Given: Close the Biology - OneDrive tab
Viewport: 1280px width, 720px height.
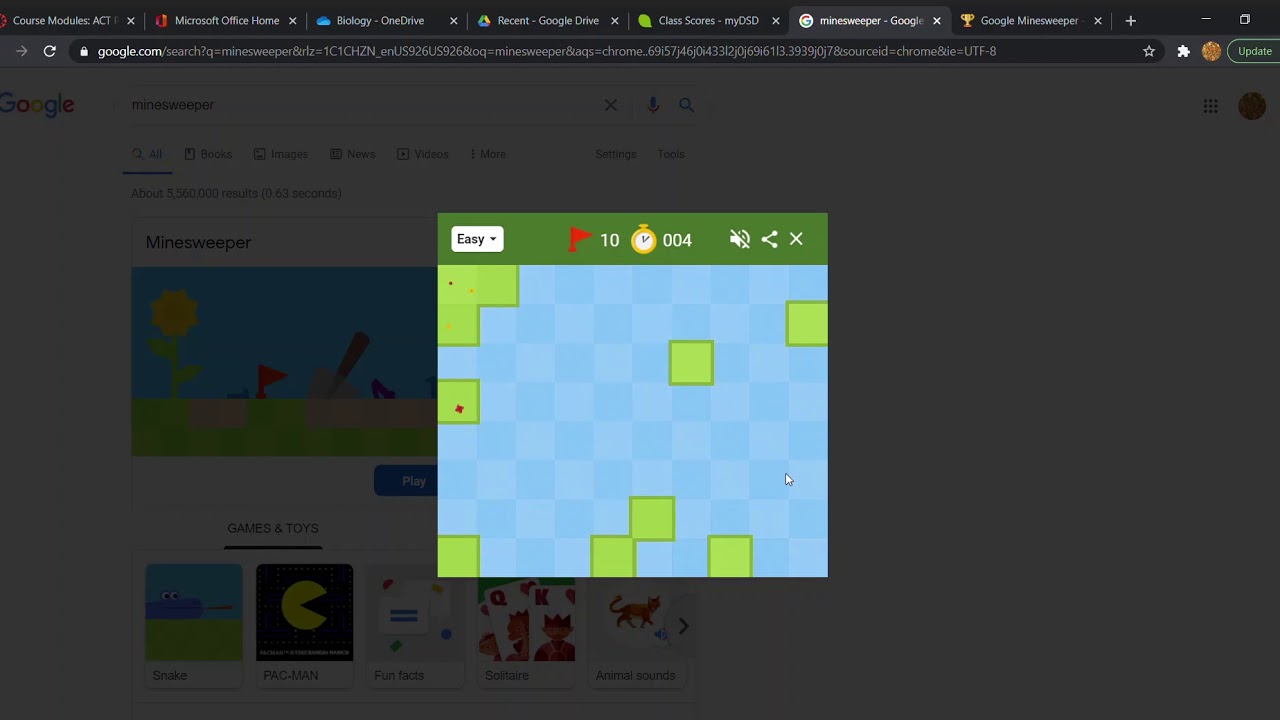Looking at the screenshot, I should pyautogui.click(x=454, y=20).
